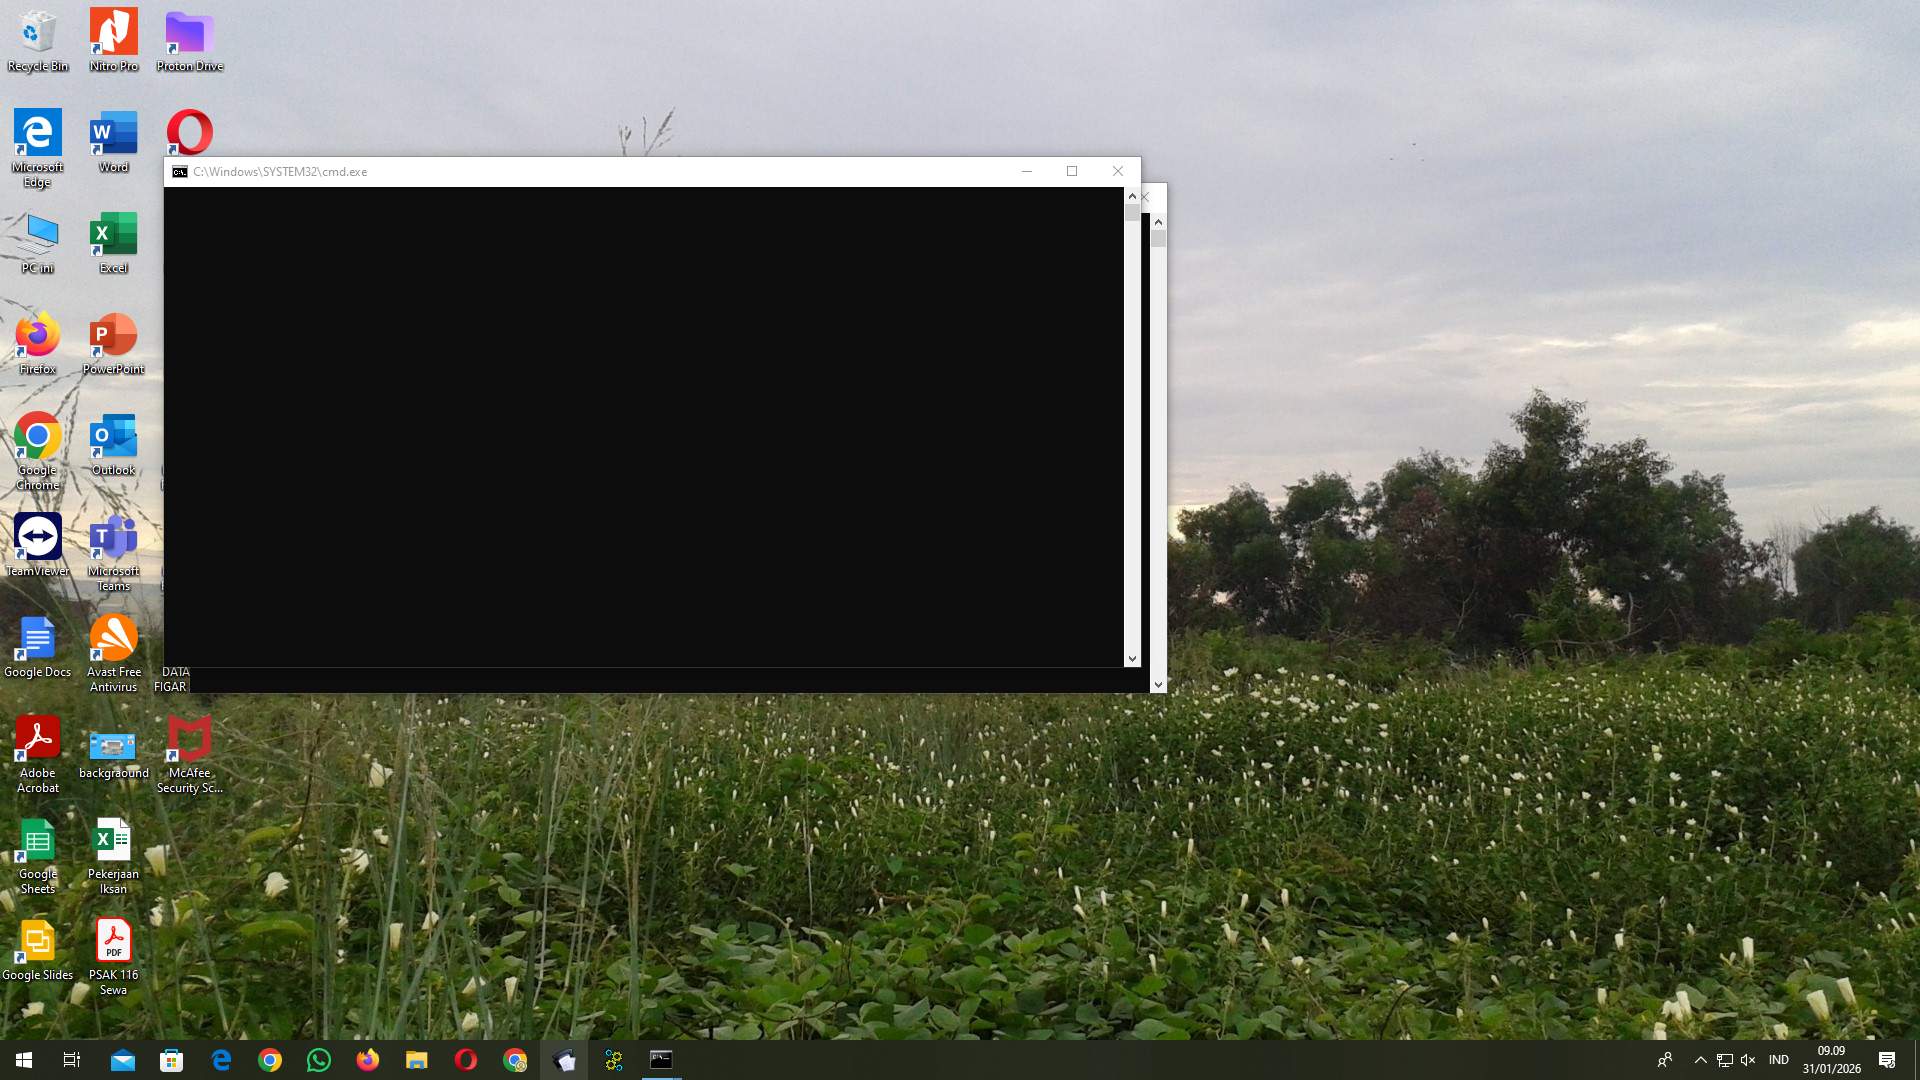Image resolution: width=1920 pixels, height=1080 pixels.
Task: Launch WhatsApp from the taskbar
Action: pyautogui.click(x=318, y=1059)
